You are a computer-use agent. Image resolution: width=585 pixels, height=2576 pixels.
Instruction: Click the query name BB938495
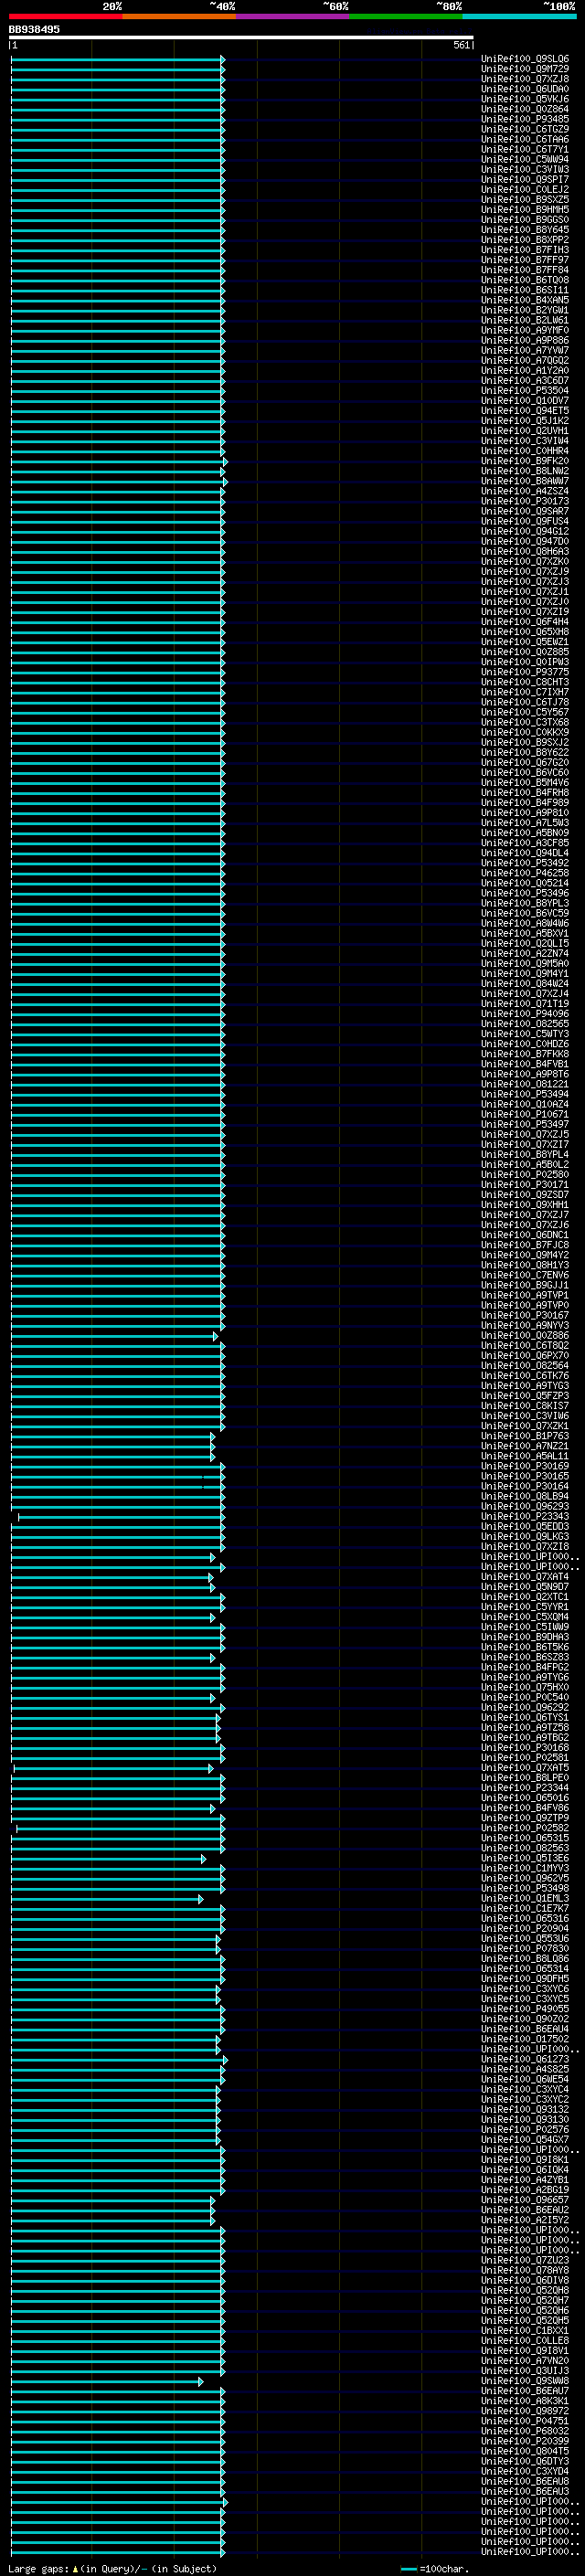[x=34, y=30]
